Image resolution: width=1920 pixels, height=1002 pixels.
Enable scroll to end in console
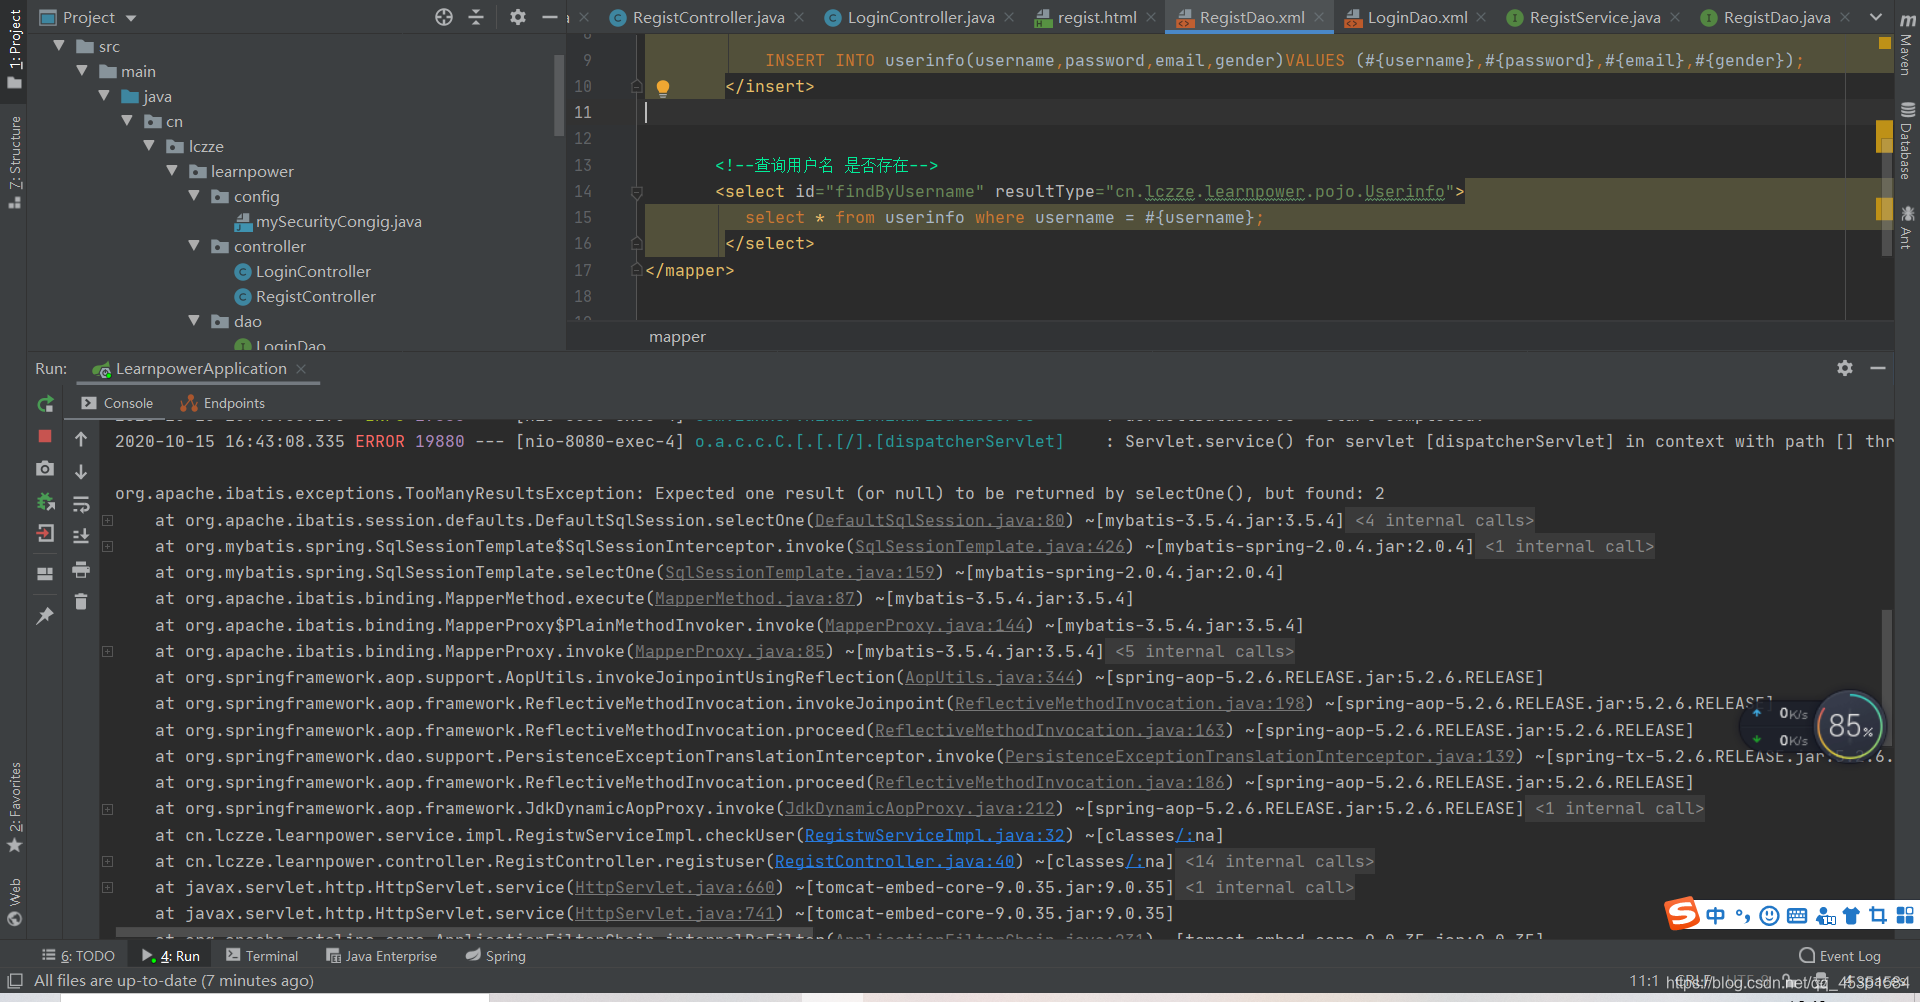tap(81, 536)
